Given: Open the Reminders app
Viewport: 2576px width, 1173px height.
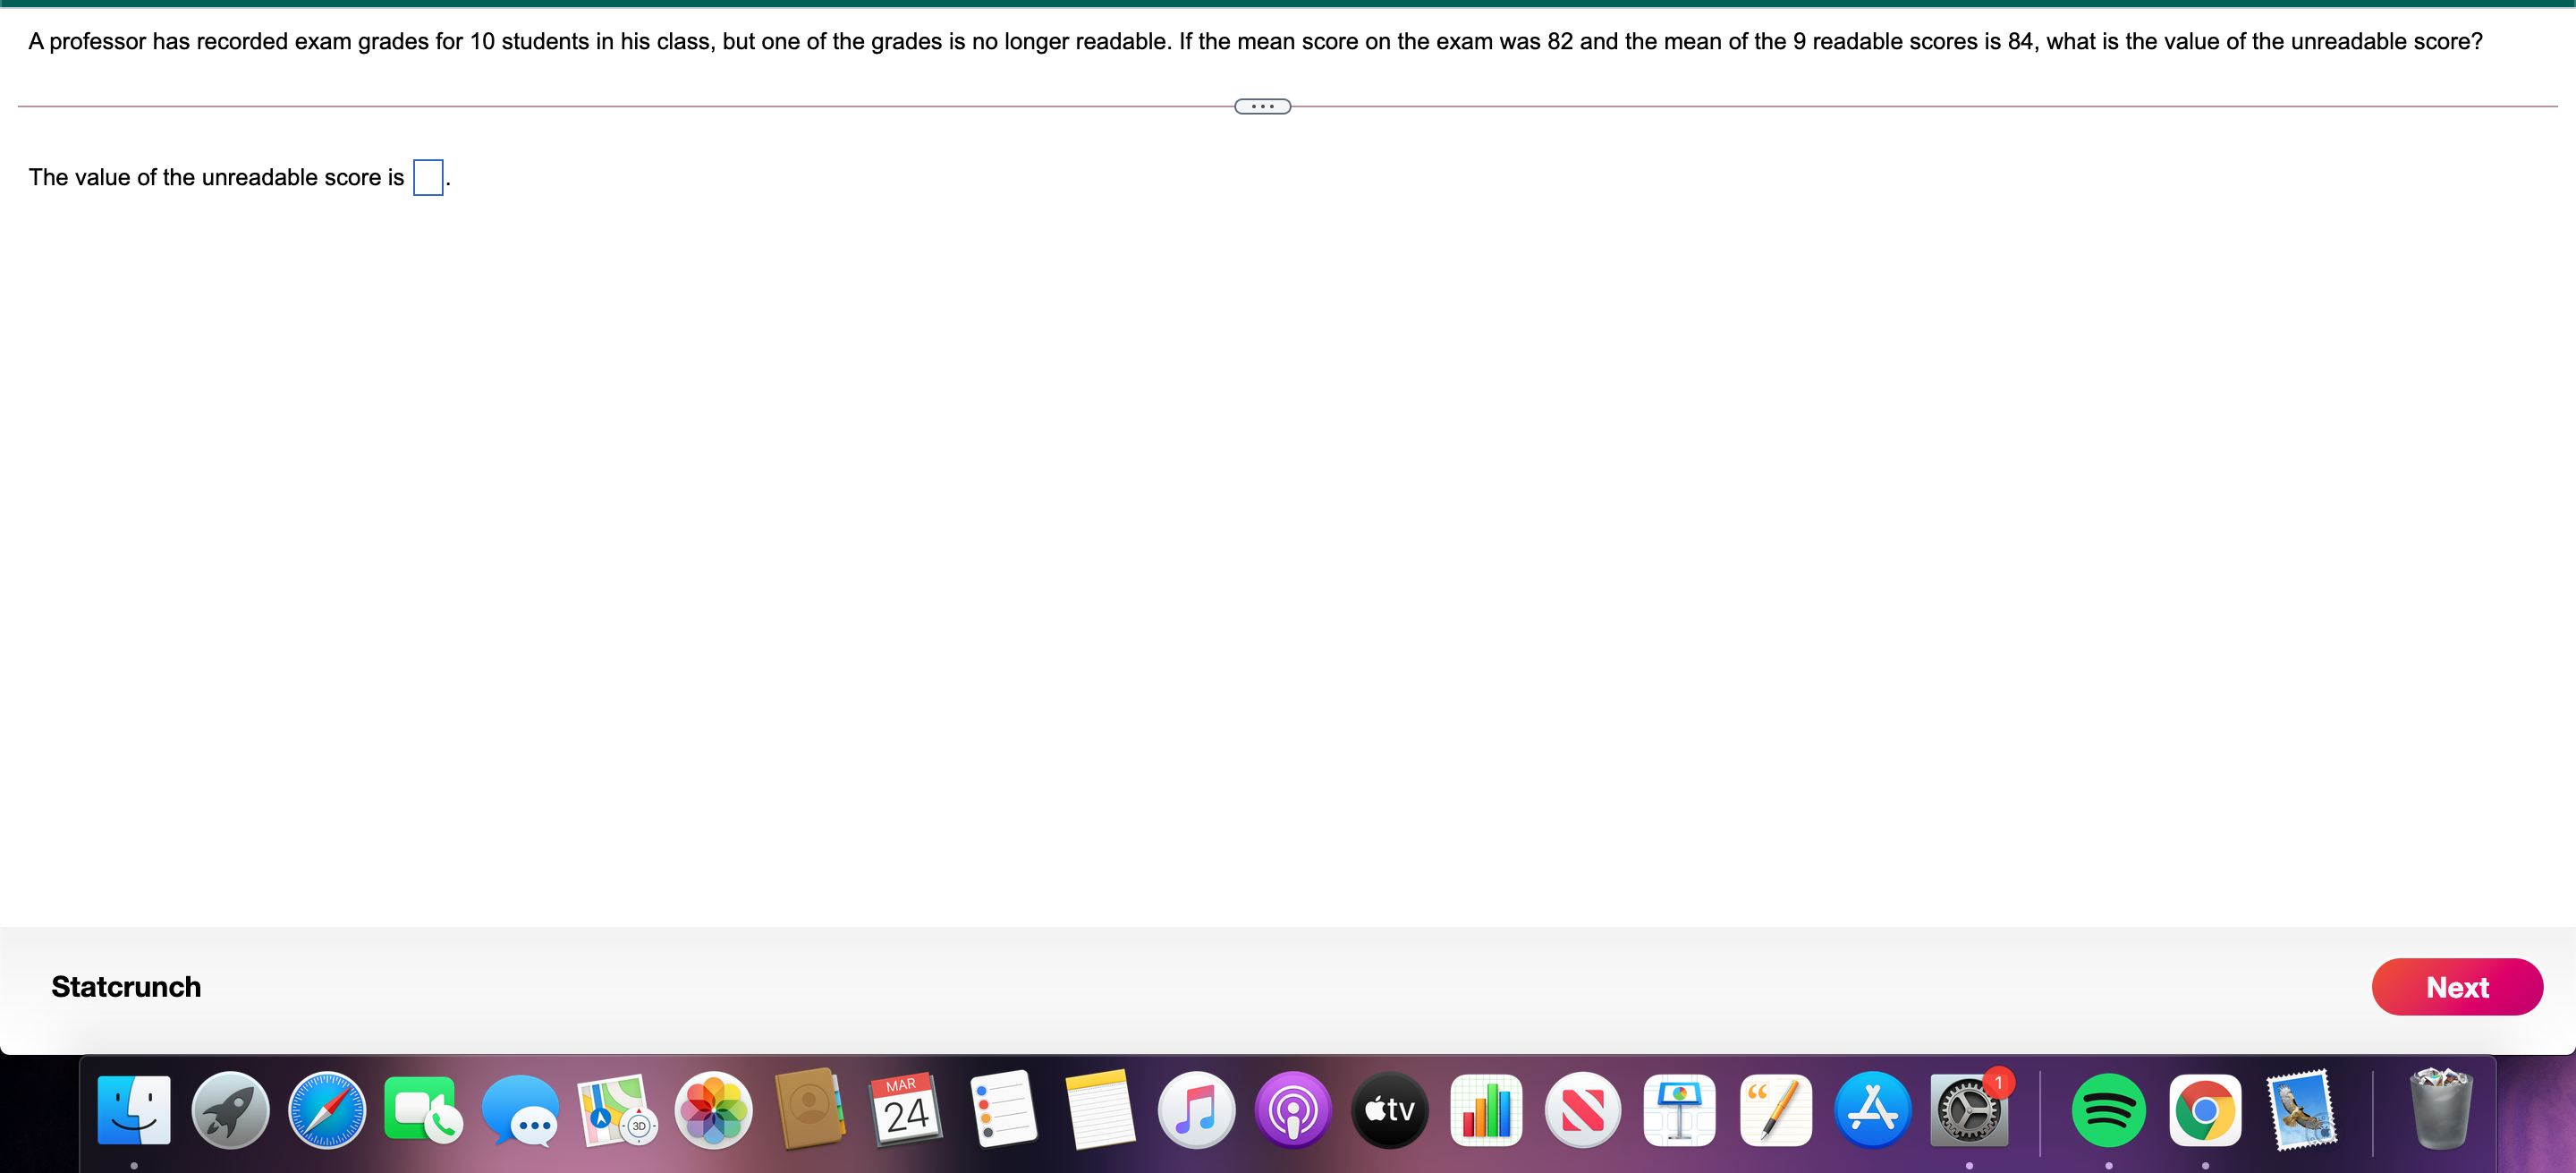Looking at the screenshot, I should (1004, 1110).
